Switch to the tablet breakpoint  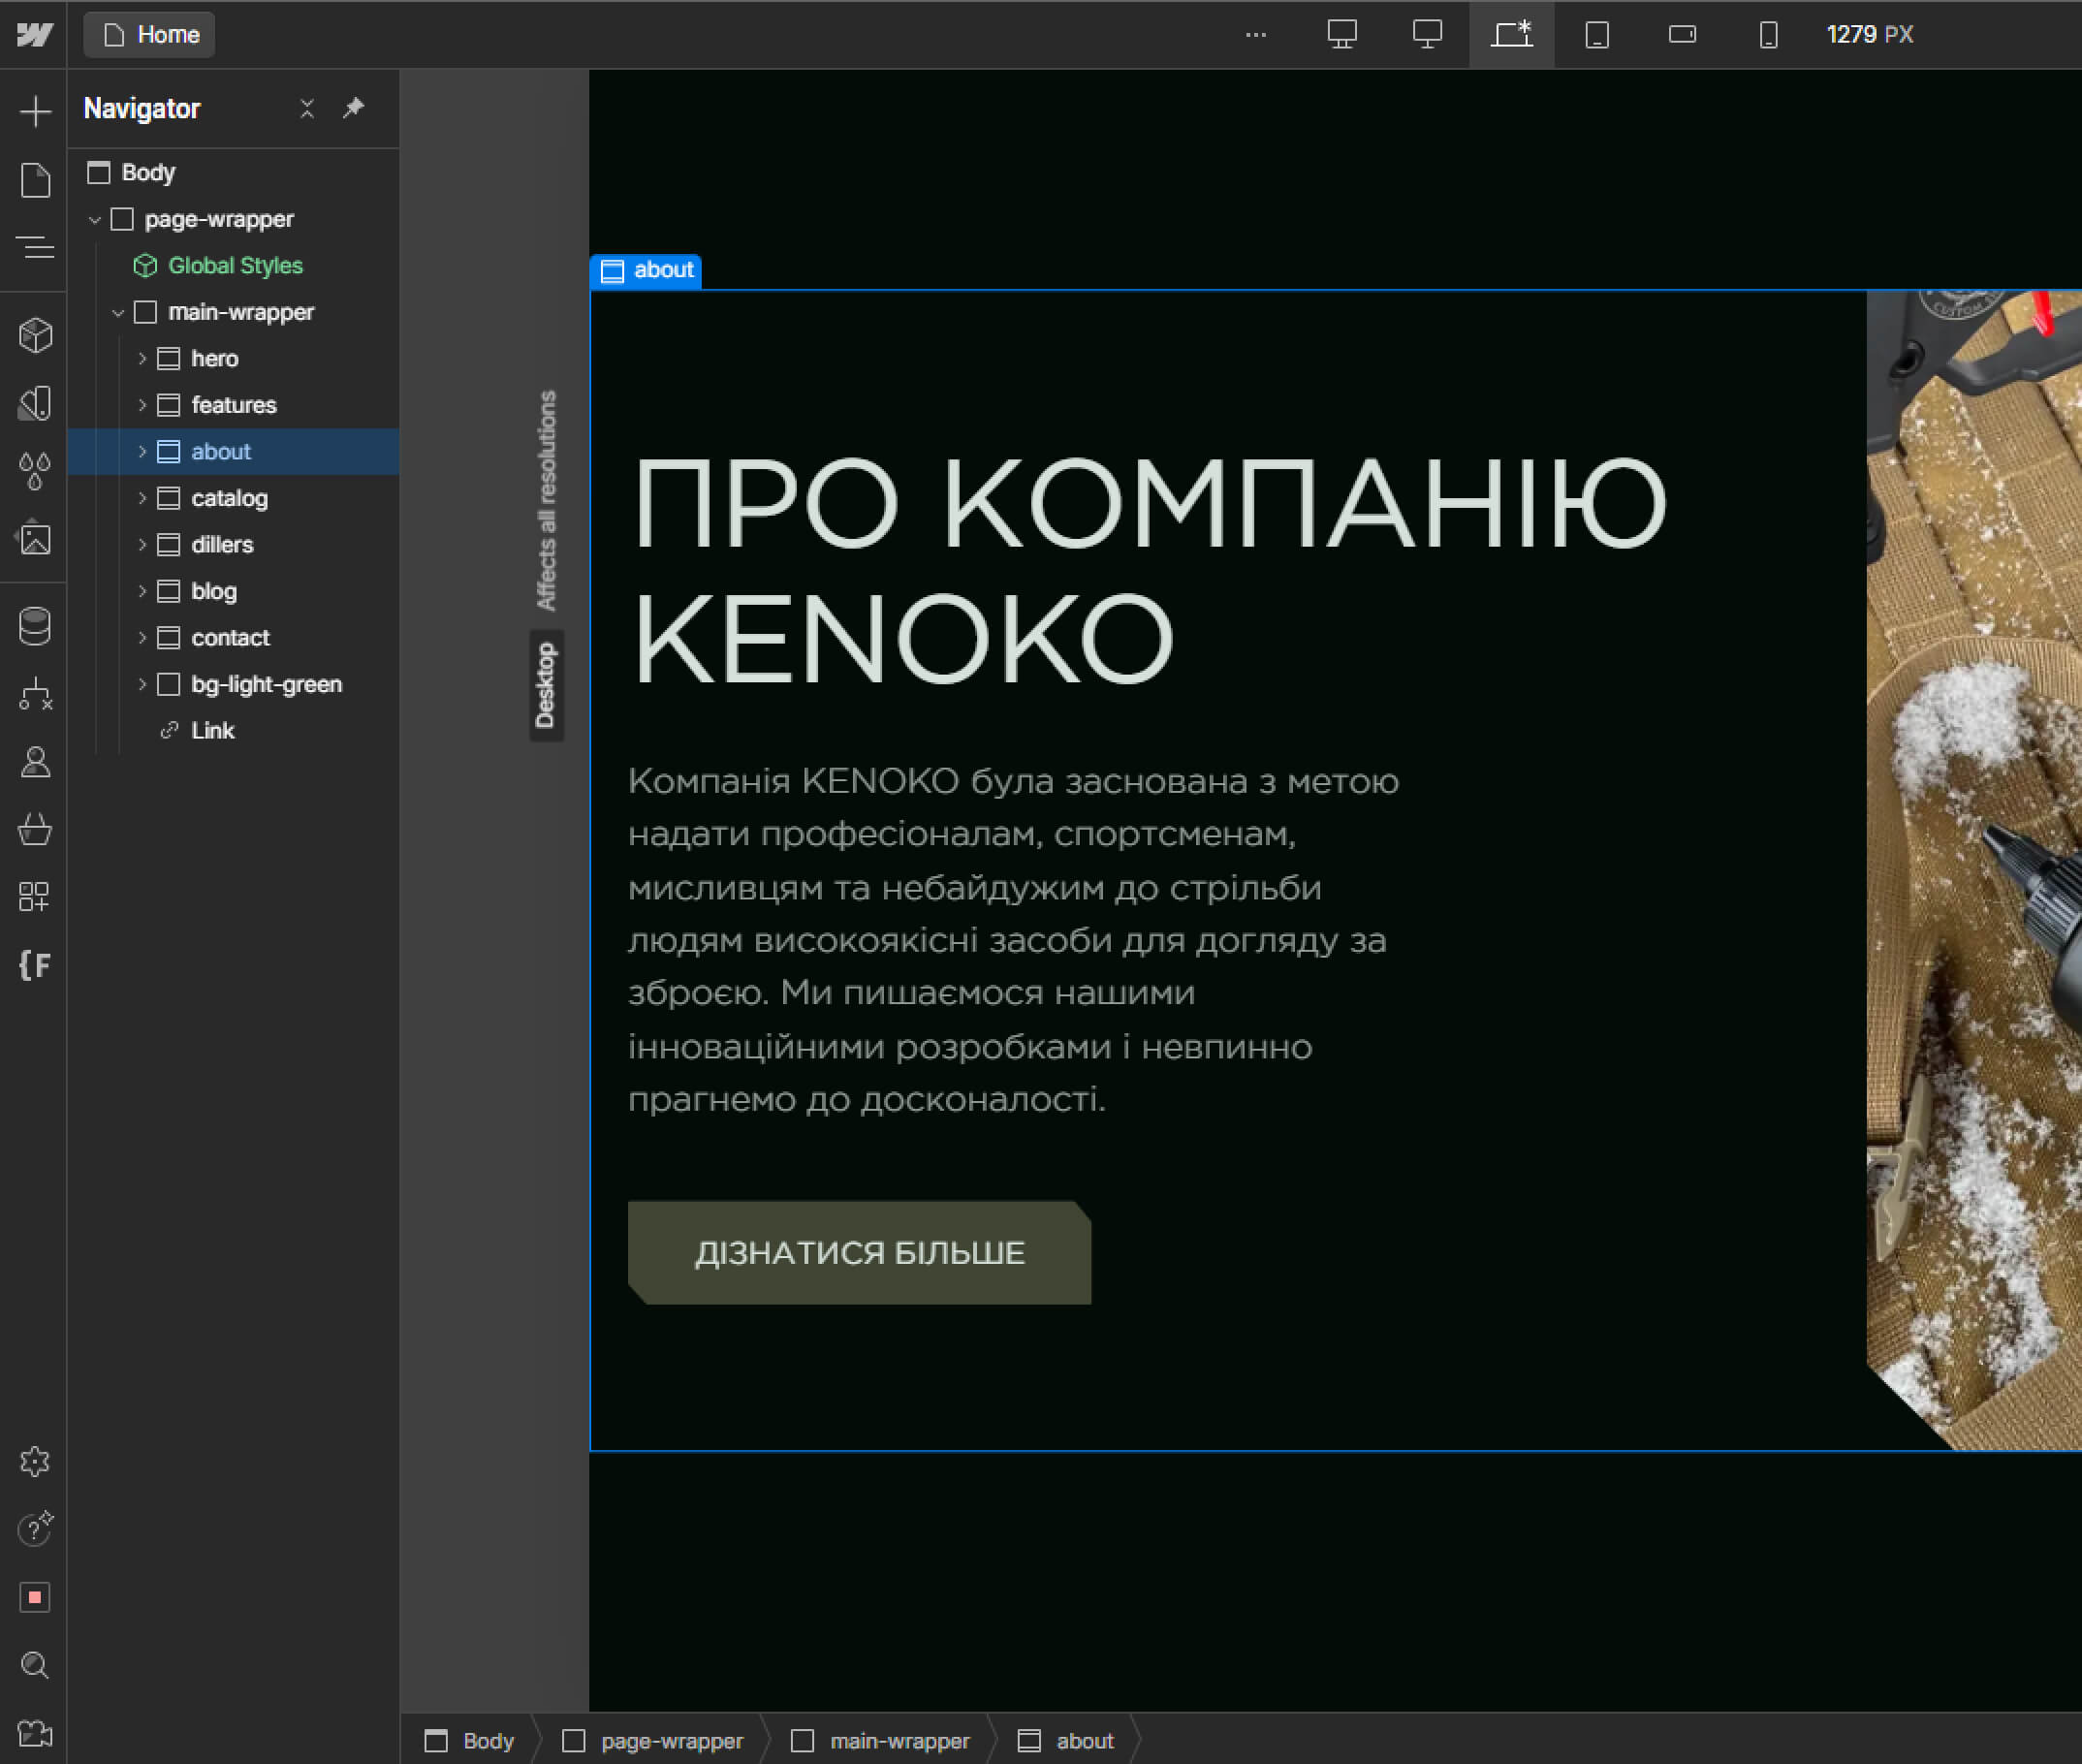(1597, 35)
